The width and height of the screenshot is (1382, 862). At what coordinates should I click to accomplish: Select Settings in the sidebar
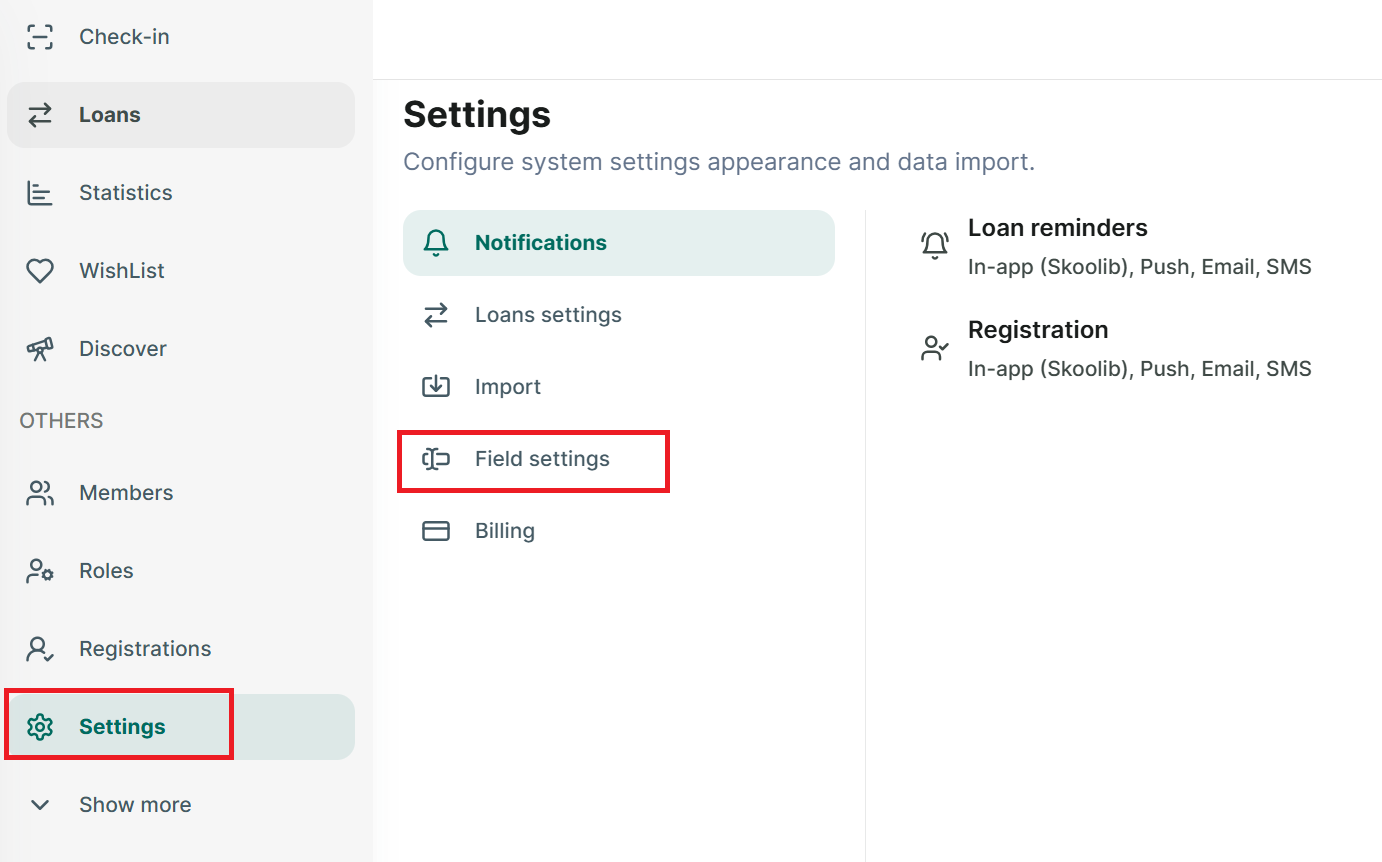pos(181,727)
